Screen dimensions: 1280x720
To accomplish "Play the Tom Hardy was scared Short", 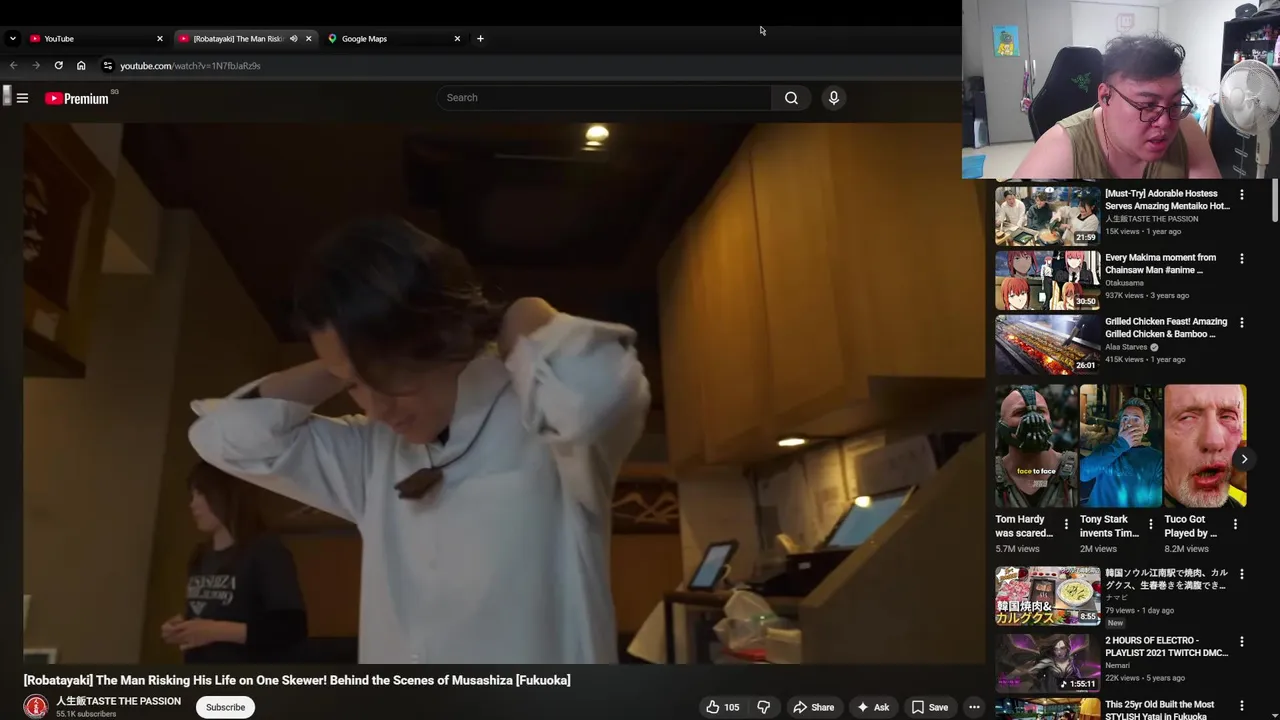I will click(x=1036, y=446).
